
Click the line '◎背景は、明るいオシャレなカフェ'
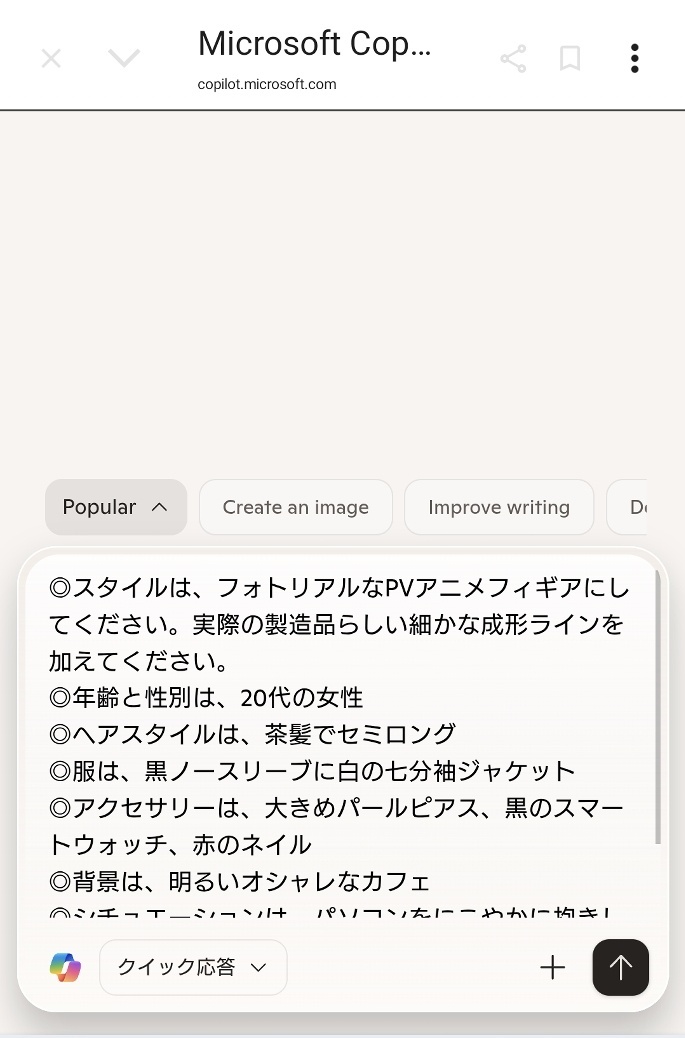click(x=240, y=881)
